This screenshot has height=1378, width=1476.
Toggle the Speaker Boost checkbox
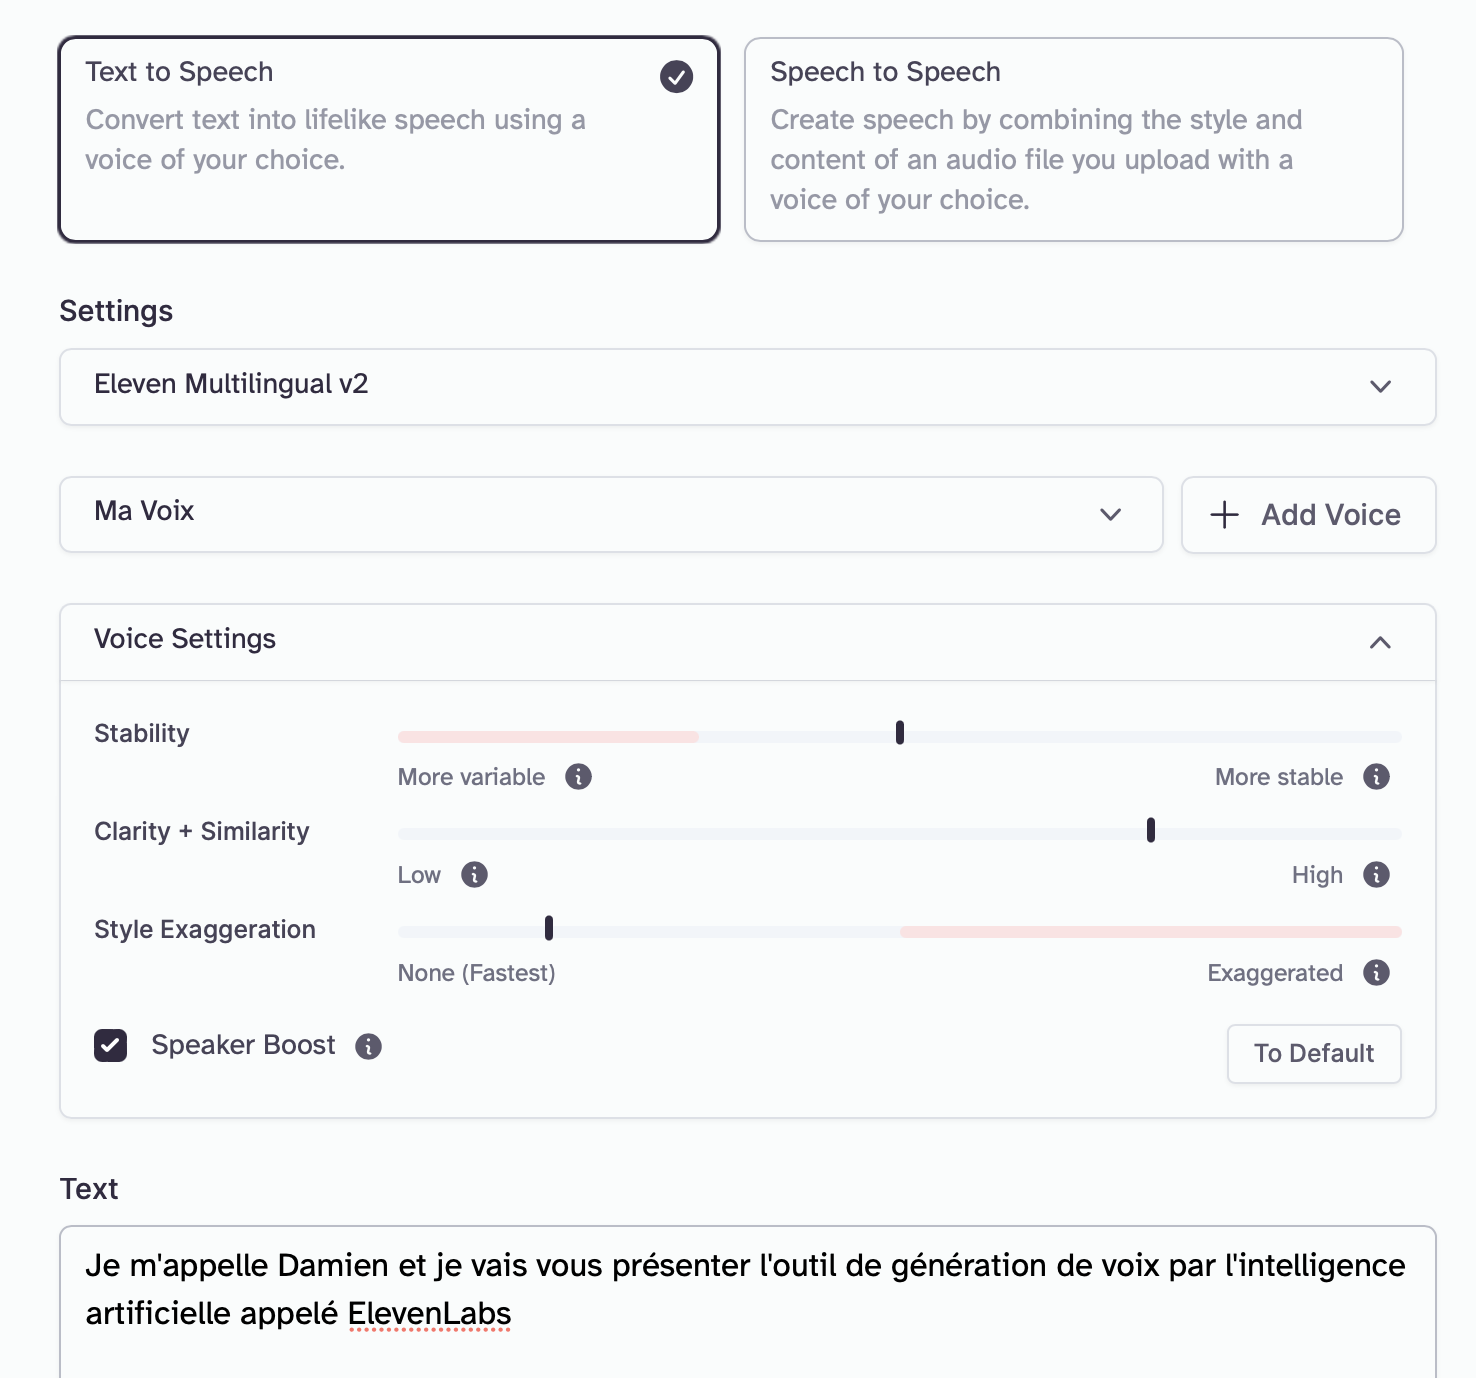click(111, 1046)
